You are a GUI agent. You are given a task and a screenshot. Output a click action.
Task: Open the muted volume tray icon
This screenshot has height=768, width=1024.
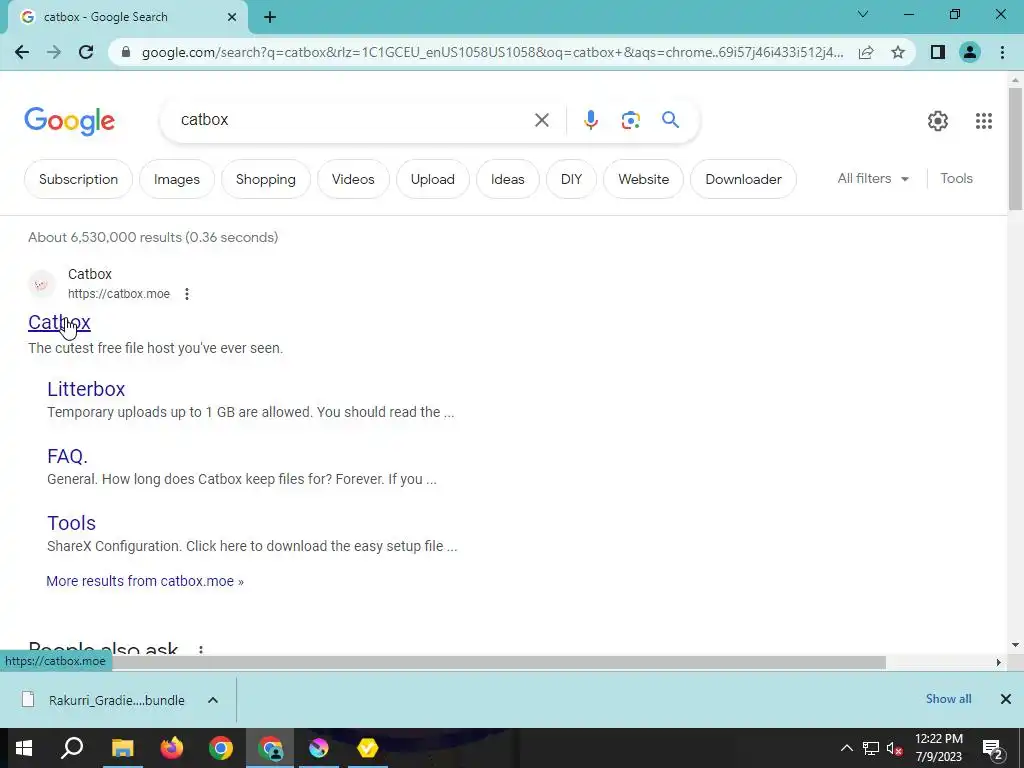click(894, 748)
